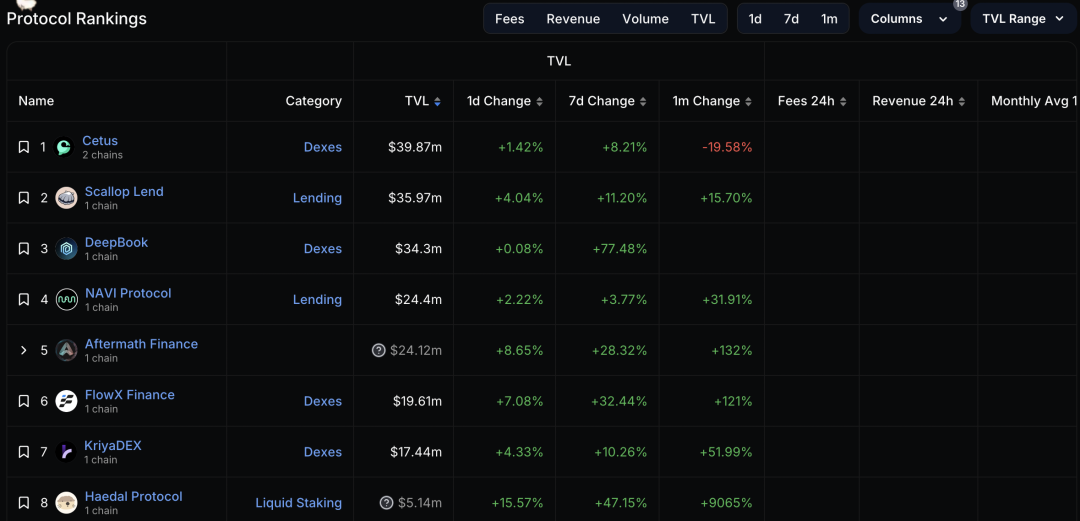Image resolution: width=1080 pixels, height=521 pixels.
Task: Open NAVI Protocol link
Action: point(128,293)
